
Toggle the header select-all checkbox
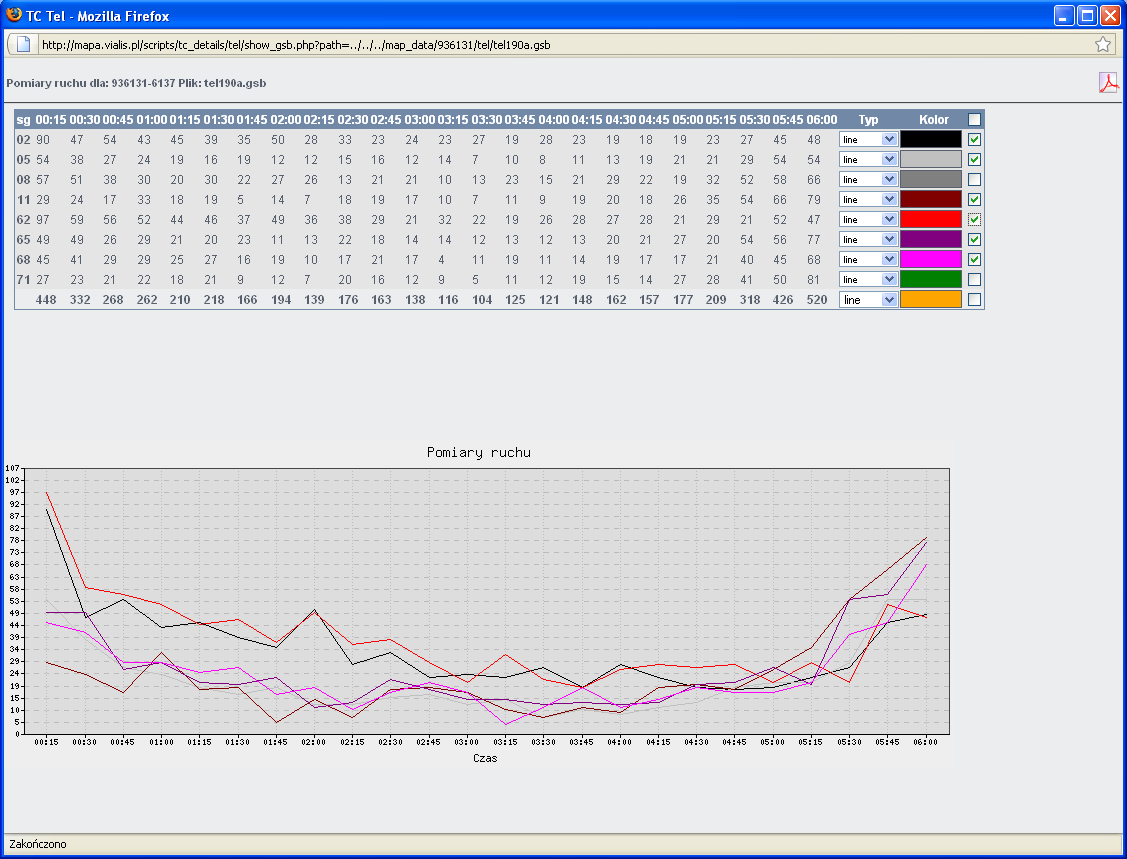[x=974, y=119]
